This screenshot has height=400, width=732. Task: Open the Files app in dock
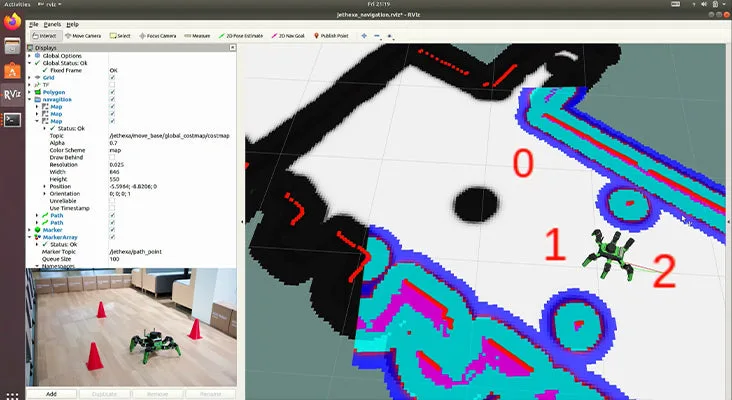[13, 46]
